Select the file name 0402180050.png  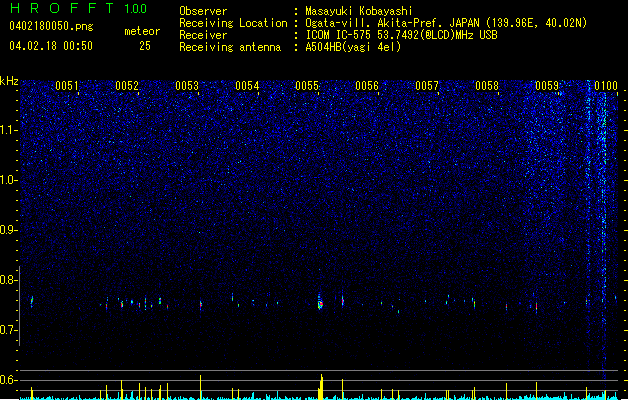click(x=51, y=27)
